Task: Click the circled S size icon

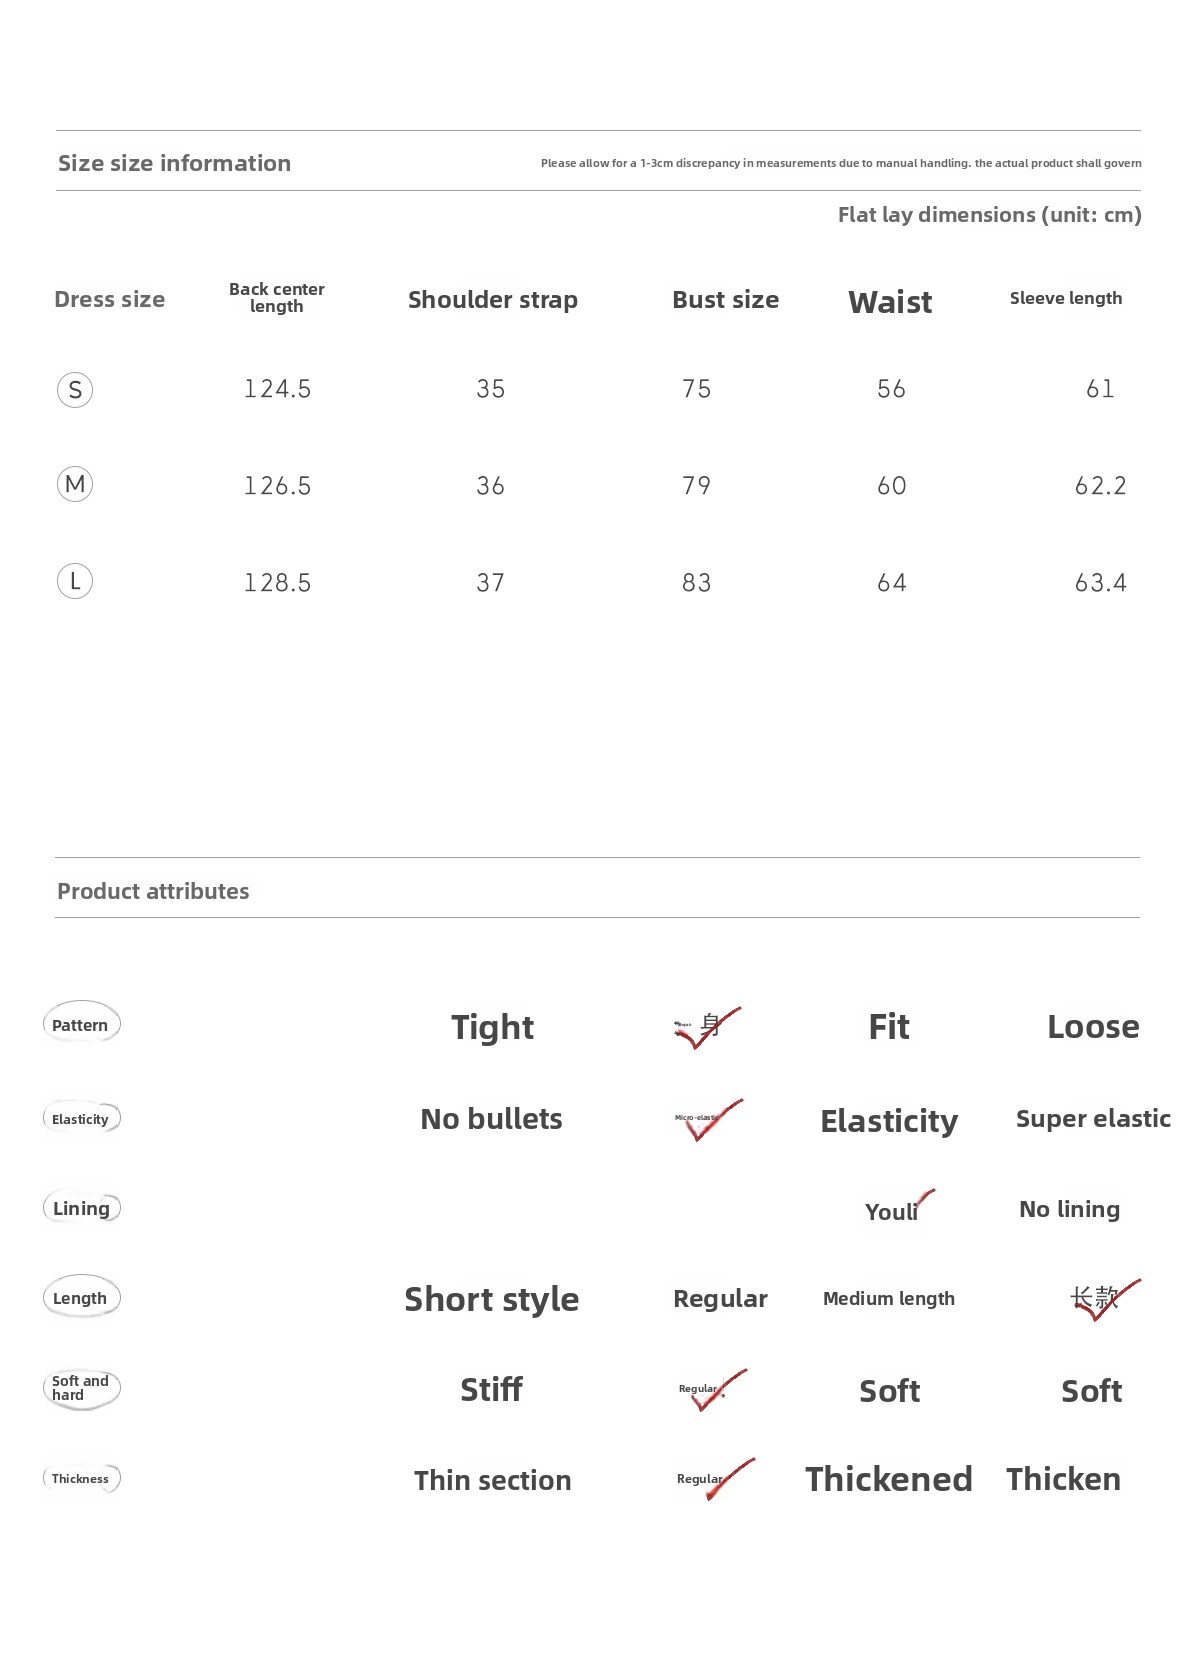Action: (x=75, y=389)
